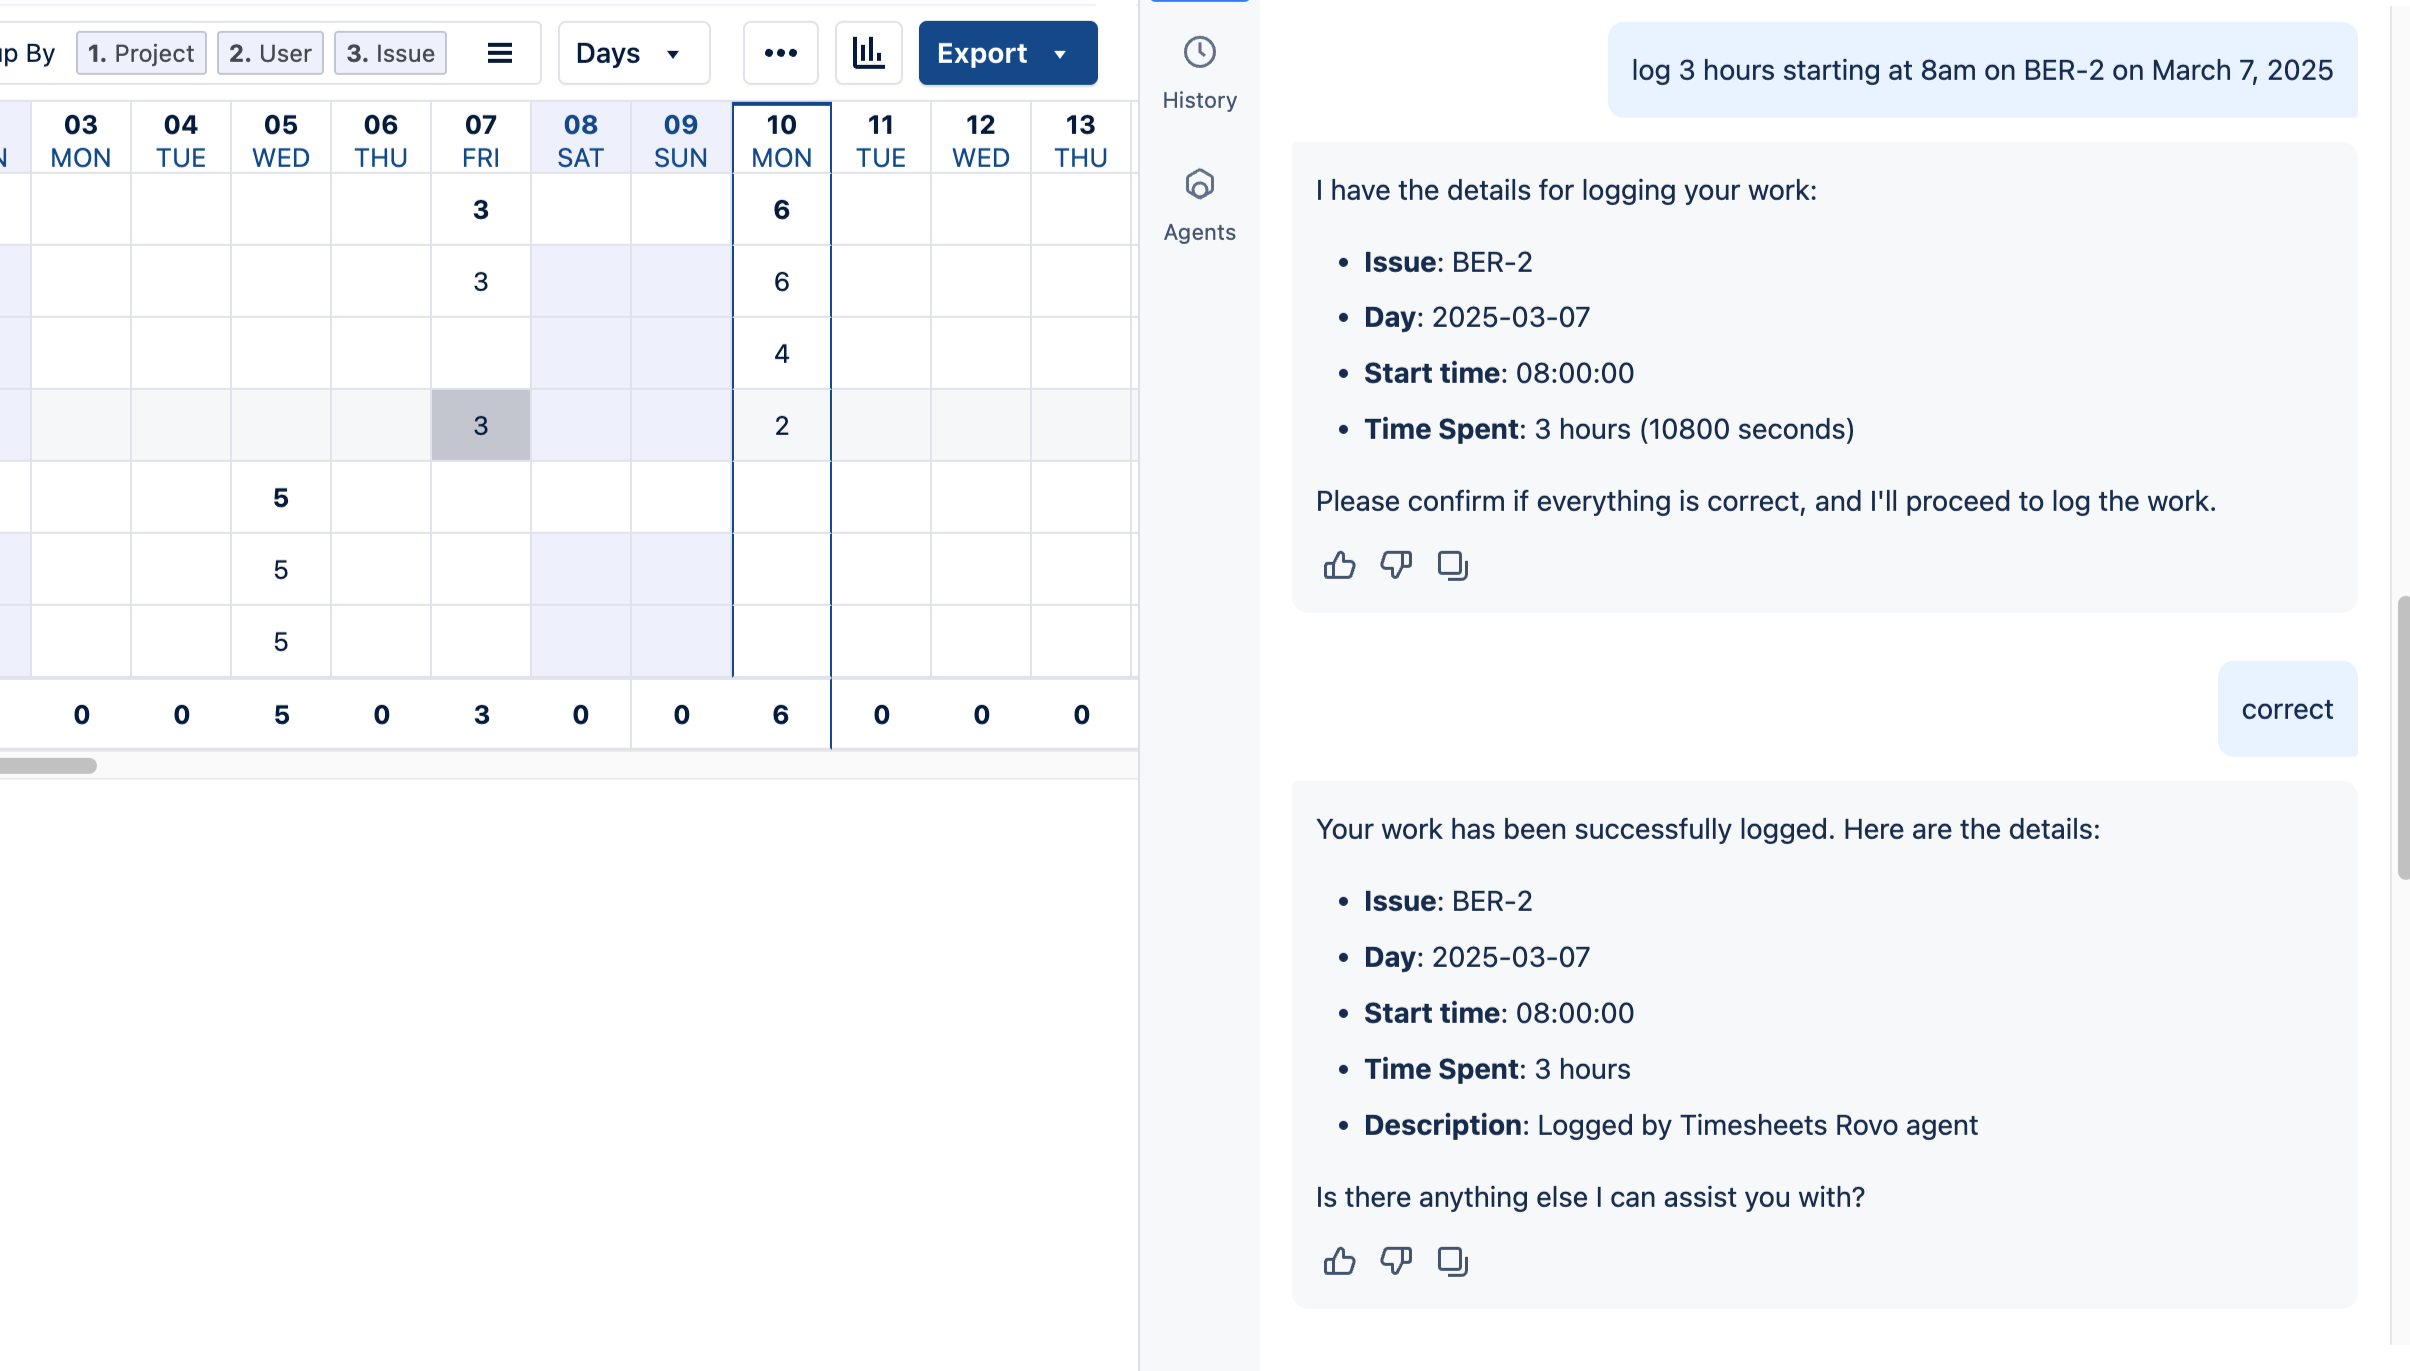Click the horizontal scrollbar under the timesheet
2410x1371 pixels.
(x=48, y=766)
